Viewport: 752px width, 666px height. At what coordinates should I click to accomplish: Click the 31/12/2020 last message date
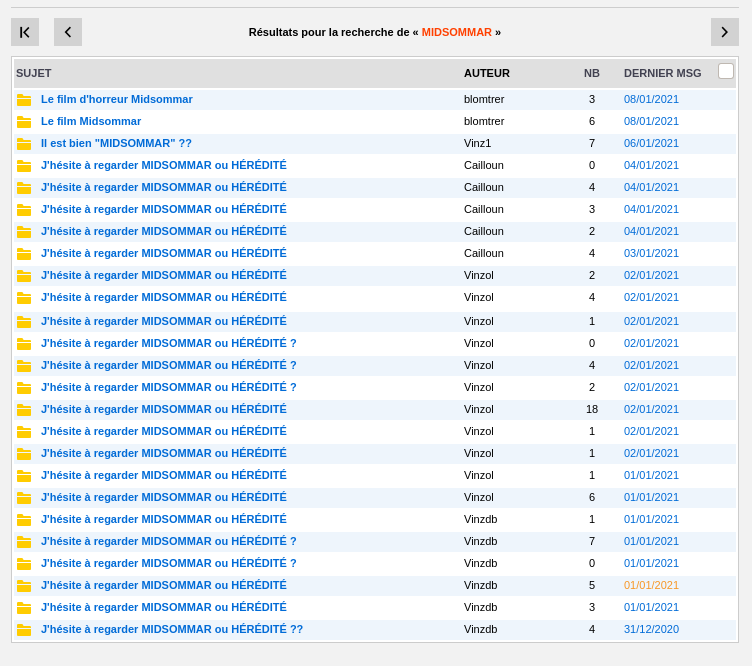651,629
